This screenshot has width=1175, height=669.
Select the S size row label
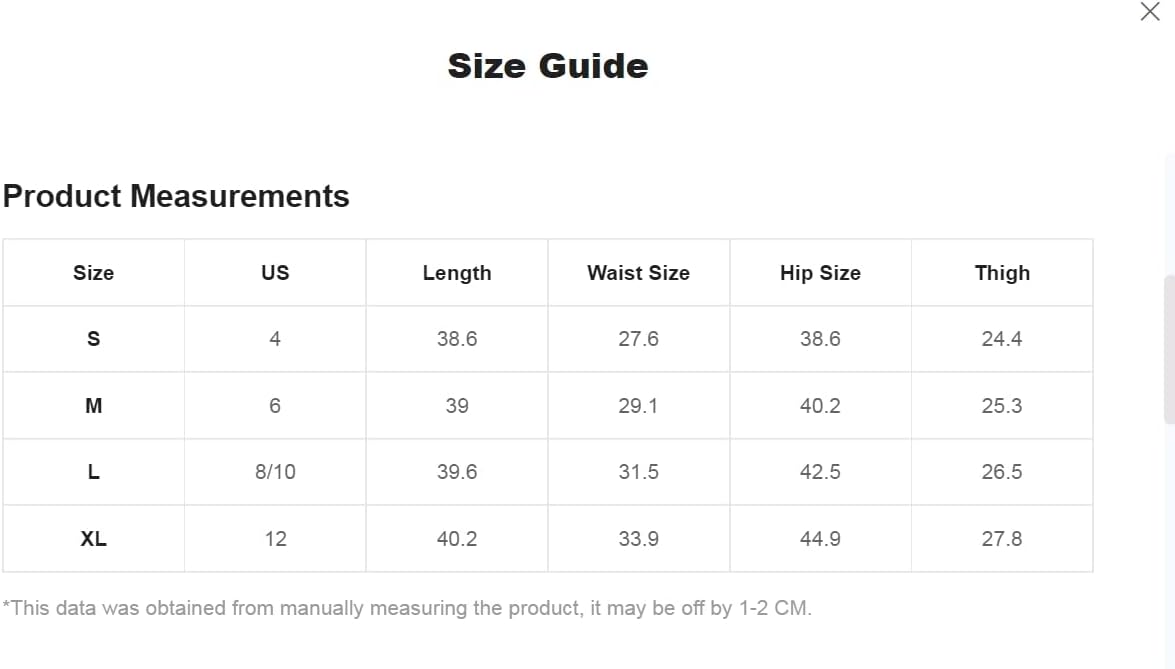[94, 339]
